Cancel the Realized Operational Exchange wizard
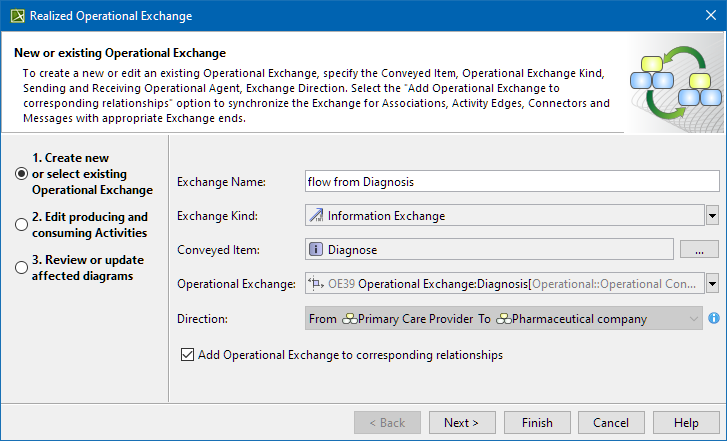The image size is (727, 441). (611, 422)
